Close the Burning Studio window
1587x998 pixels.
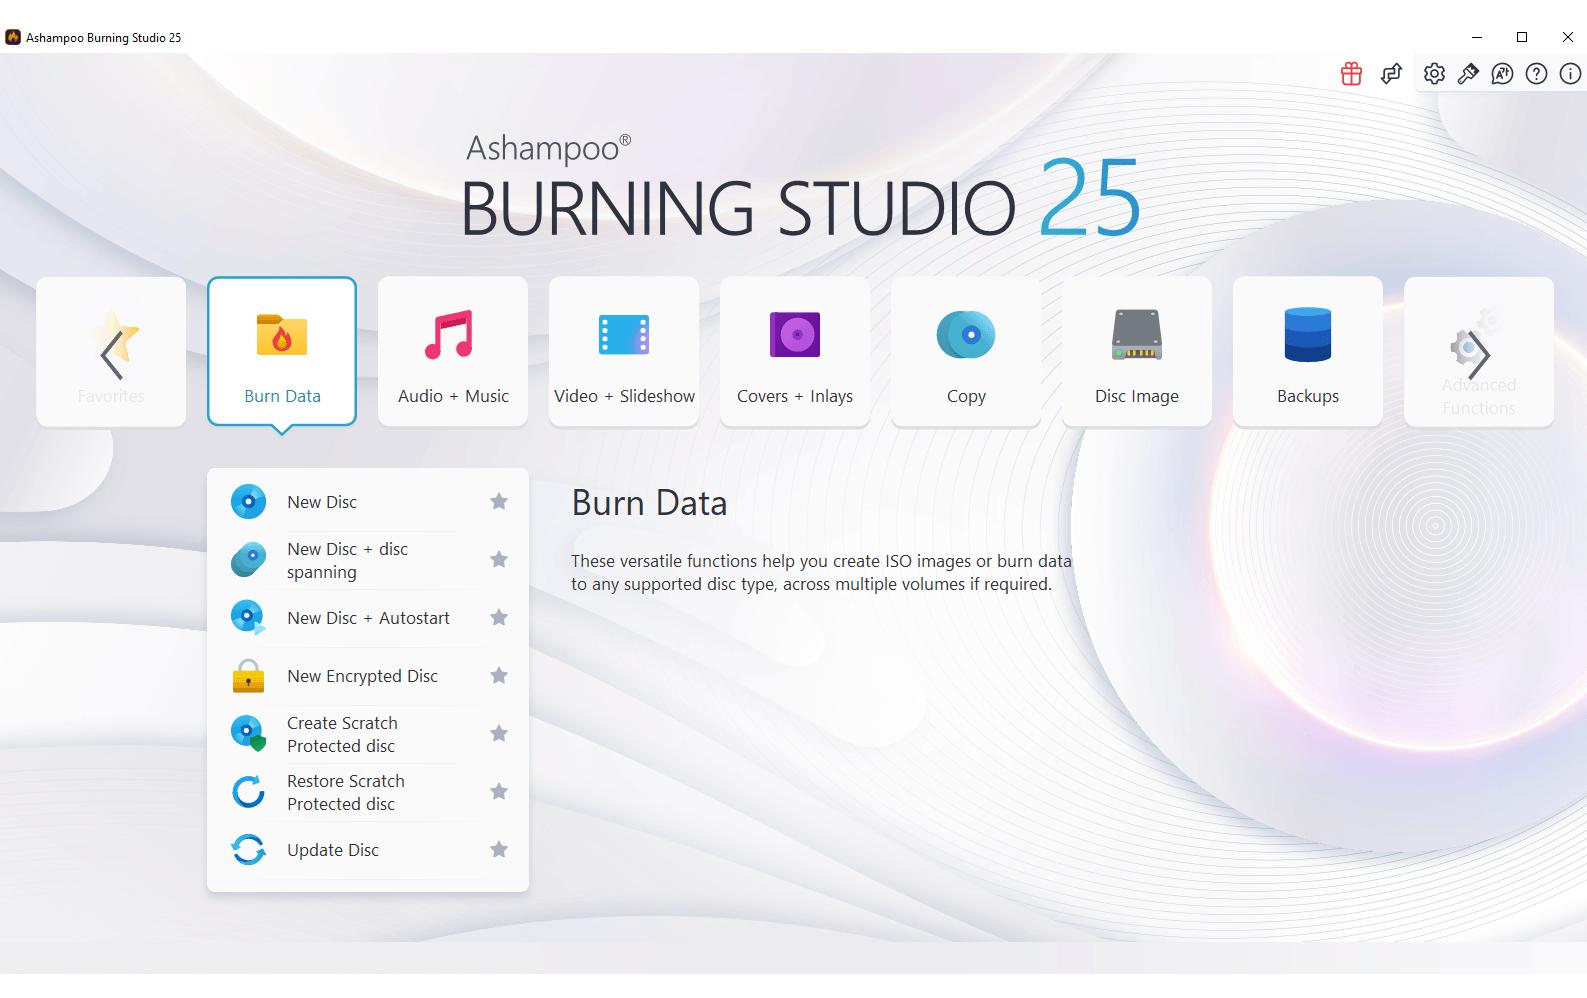[1567, 38]
